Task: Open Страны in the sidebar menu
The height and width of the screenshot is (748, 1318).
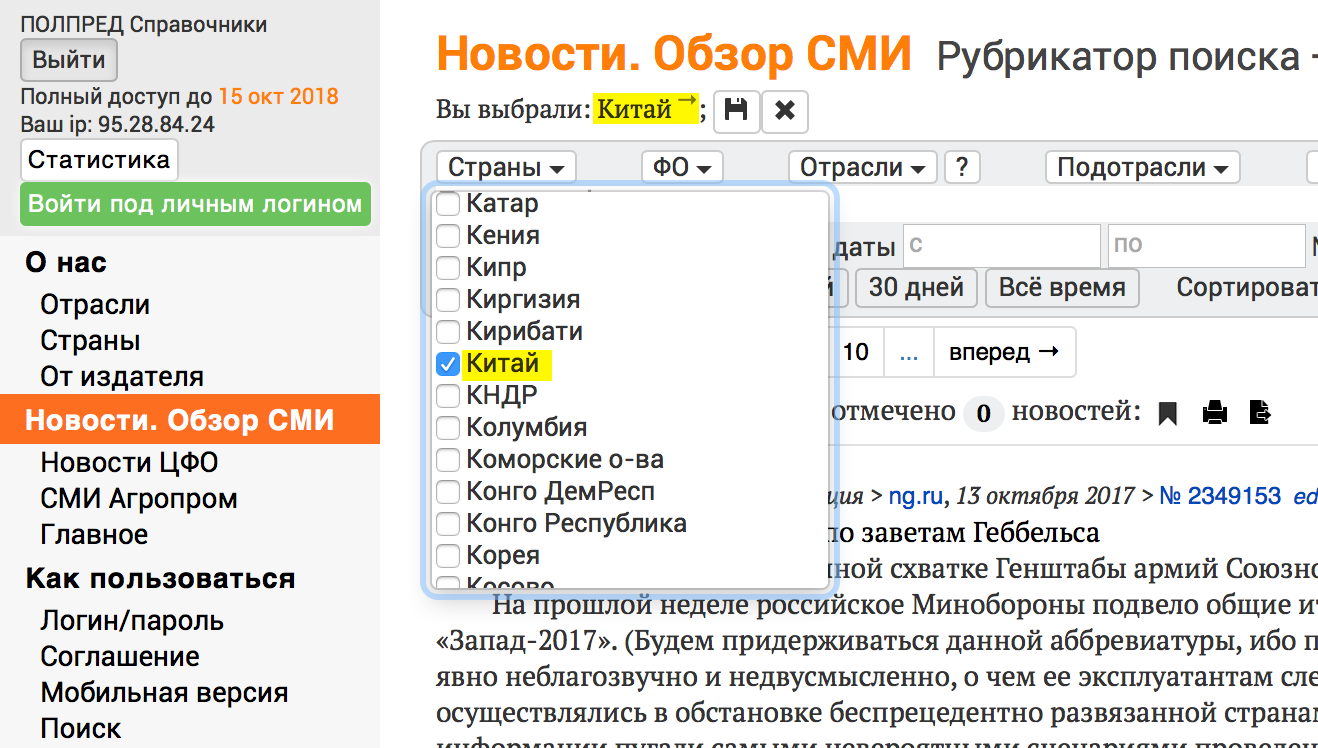Action: [90, 341]
